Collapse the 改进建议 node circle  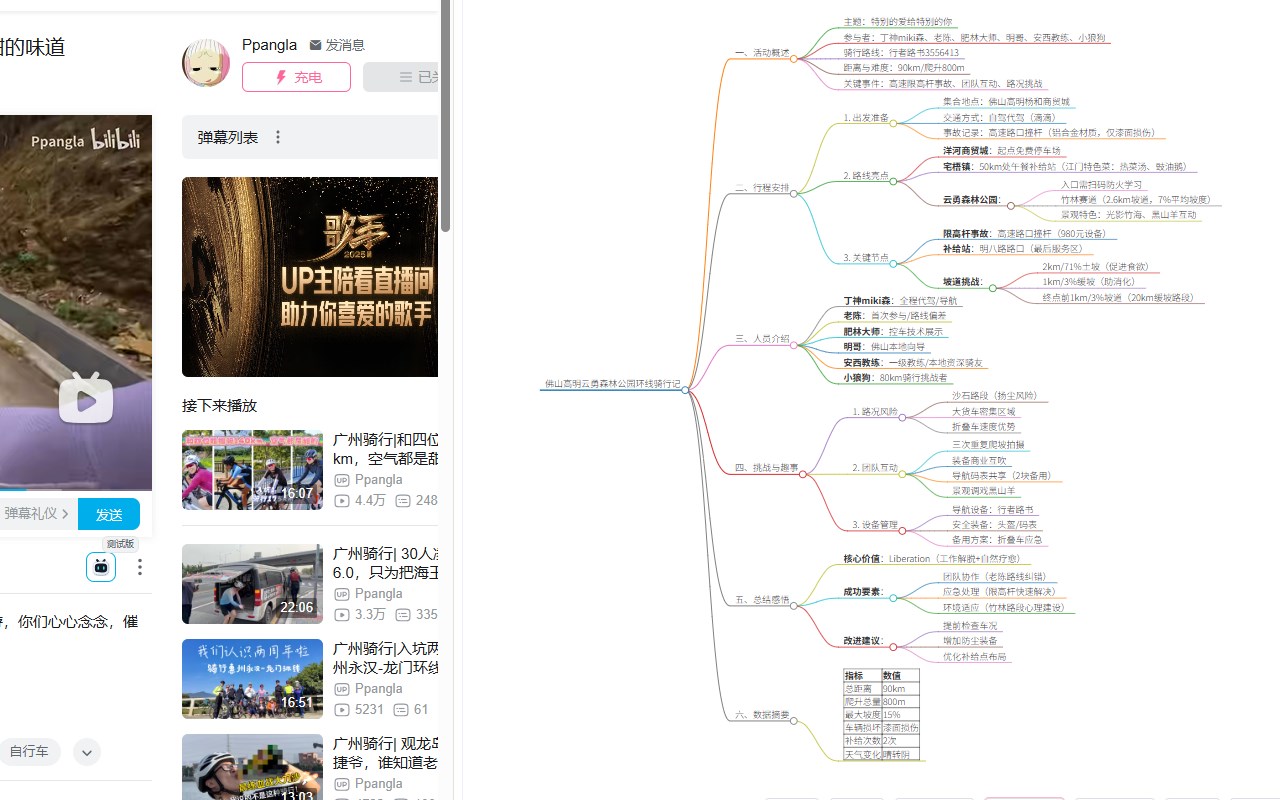893,647
